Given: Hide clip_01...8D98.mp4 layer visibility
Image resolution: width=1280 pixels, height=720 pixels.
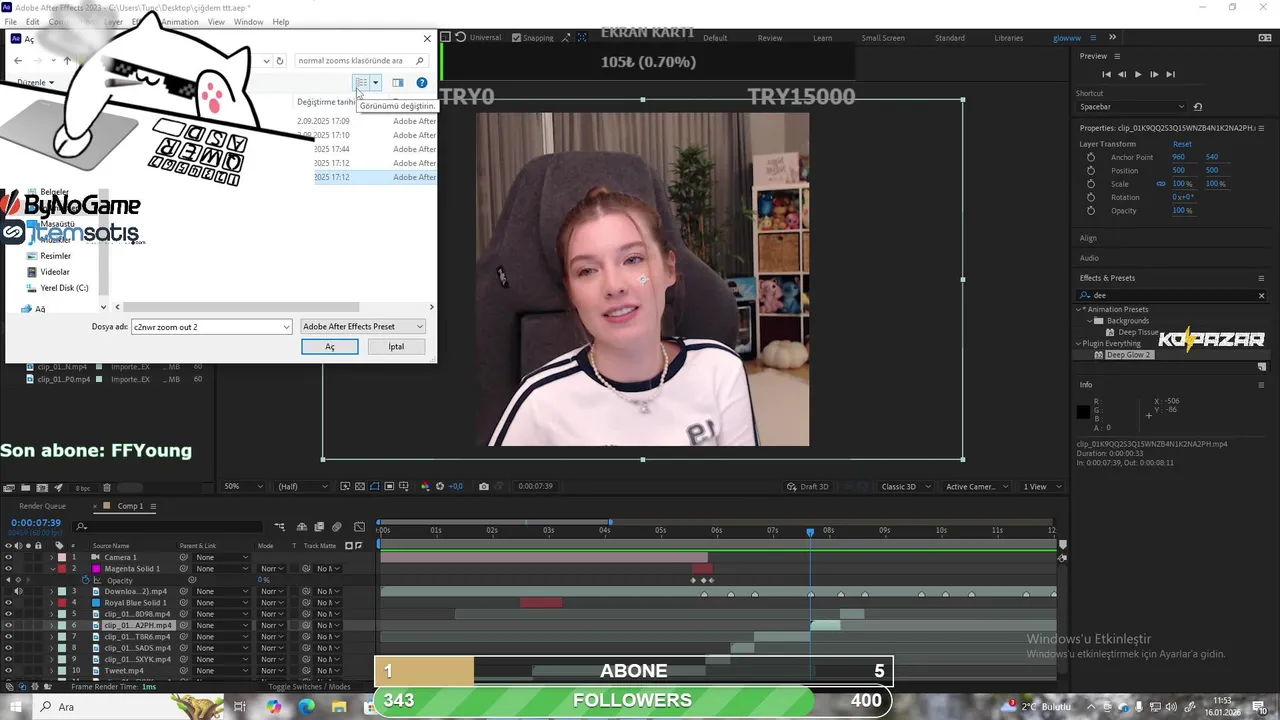Looking at the screenshot, I should click(8, 614).
